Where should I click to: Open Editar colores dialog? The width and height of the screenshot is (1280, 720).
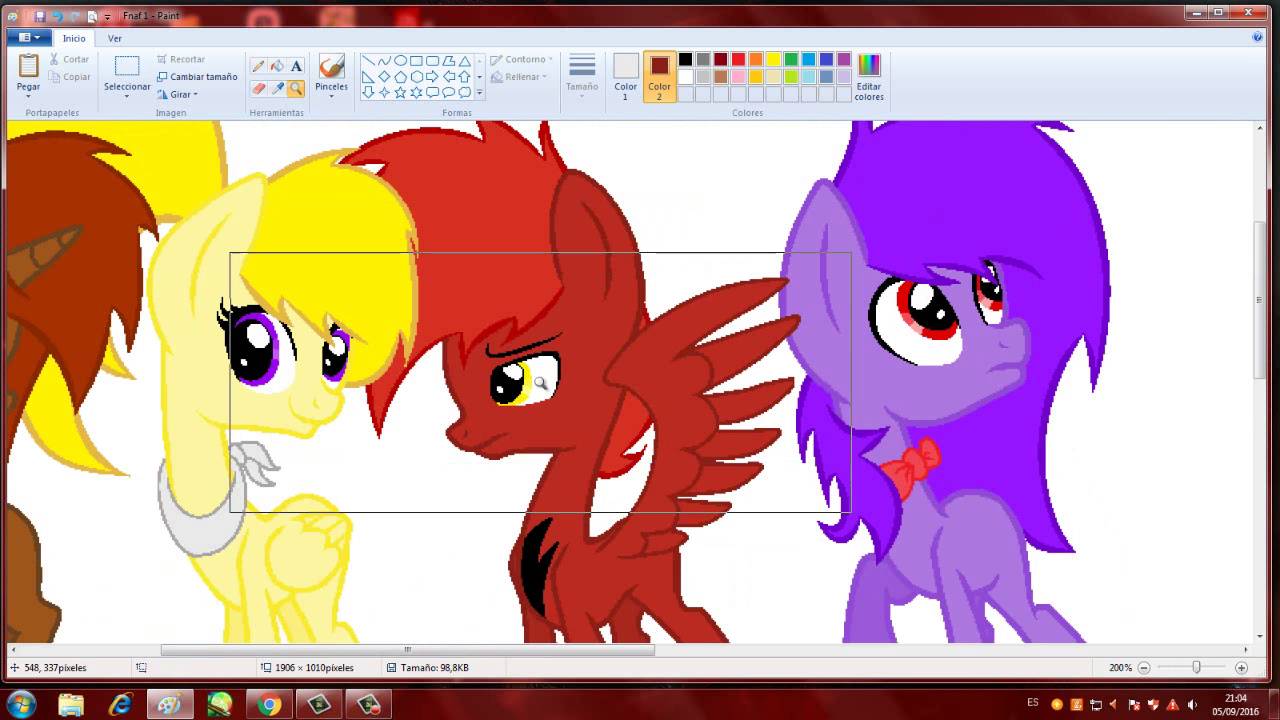click(868, 76)
